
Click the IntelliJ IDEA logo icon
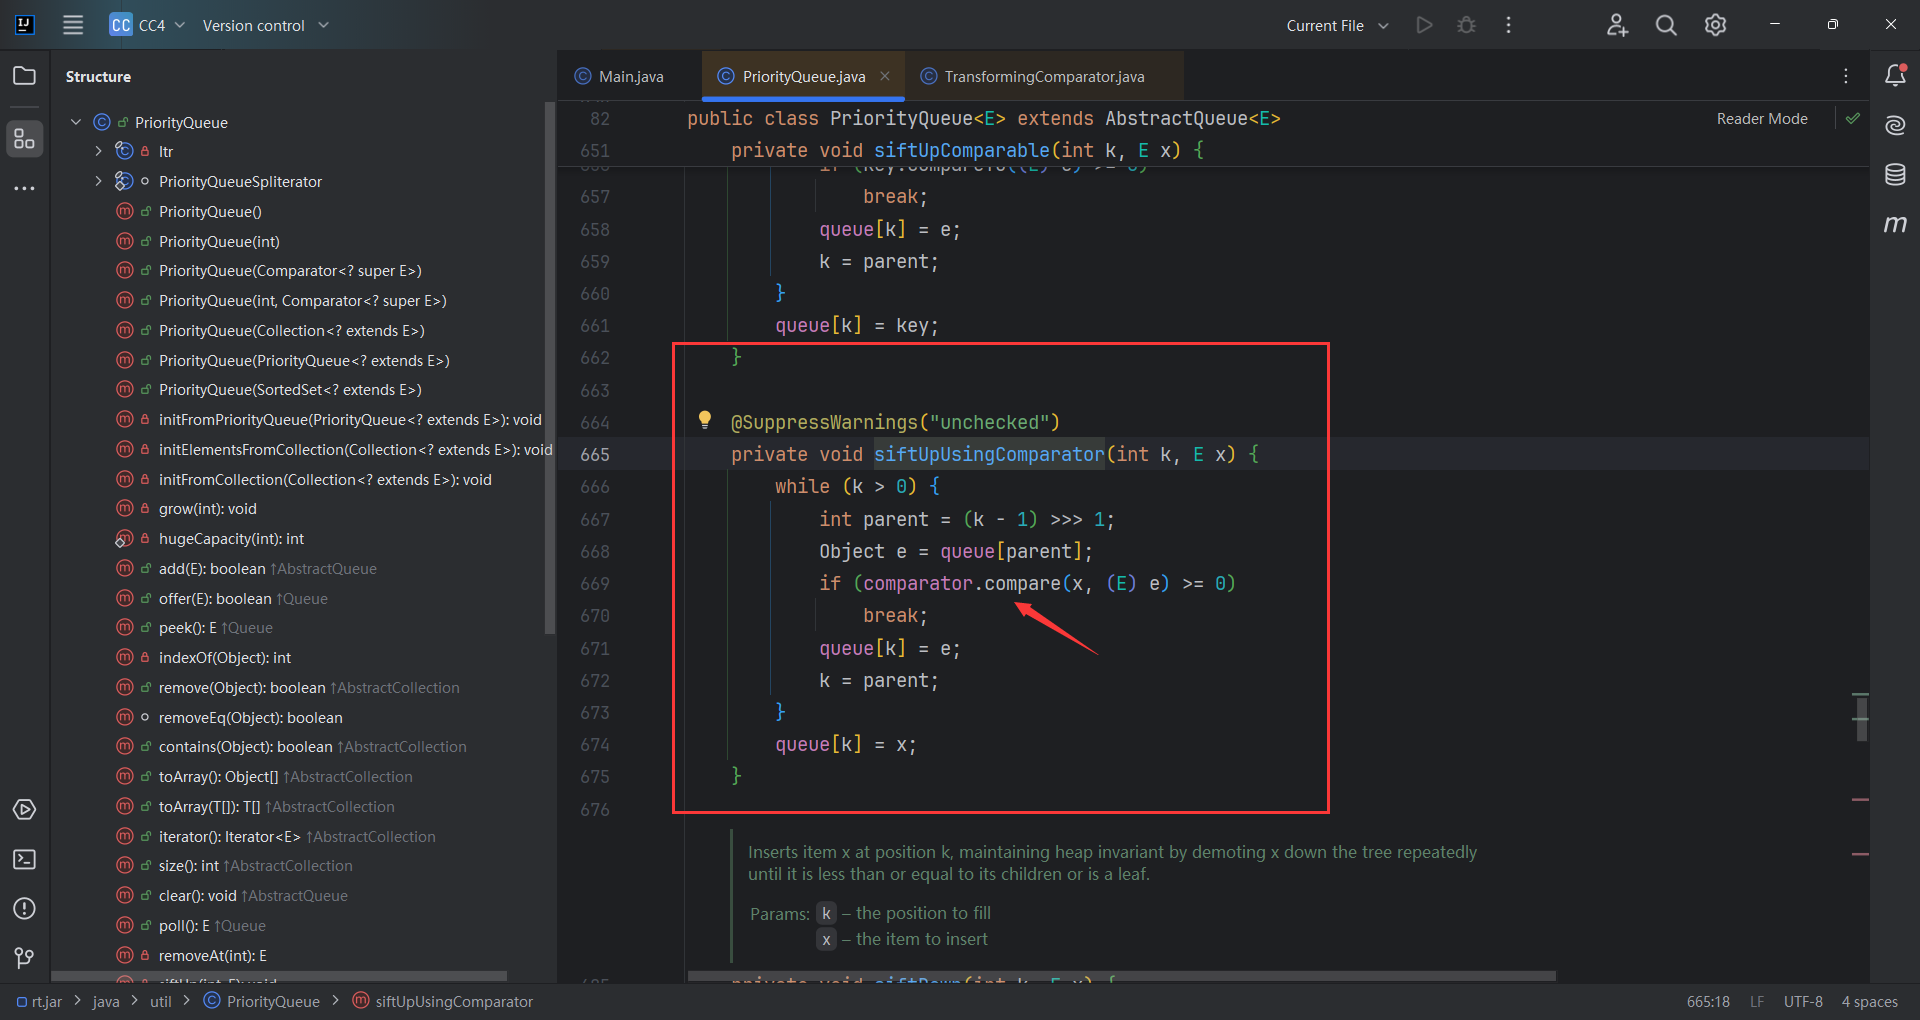25,25
